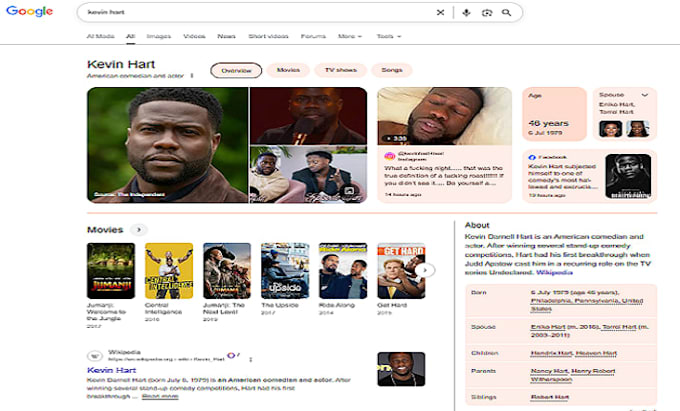680x411 pixels.
Task: Open the Instagram post text about the roast
Action: pos(444,175)
